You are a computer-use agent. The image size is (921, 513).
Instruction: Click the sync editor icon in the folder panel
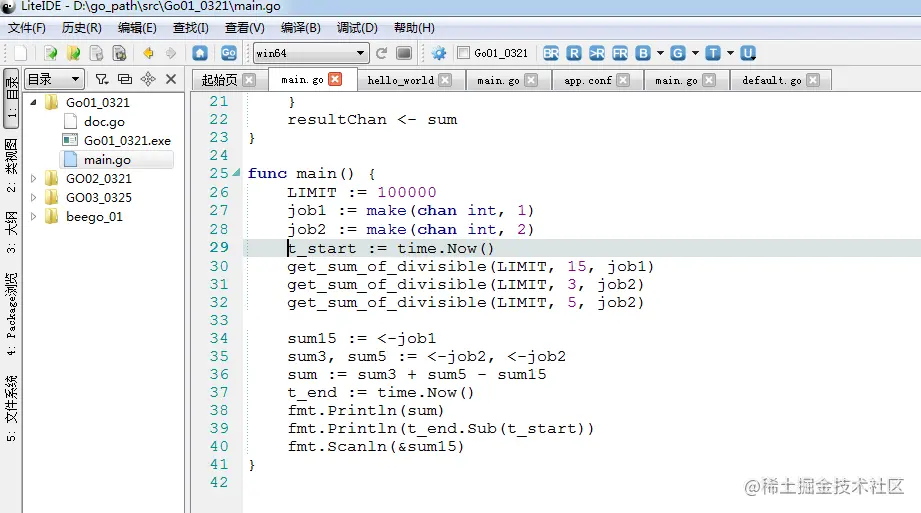click(125, 79)
